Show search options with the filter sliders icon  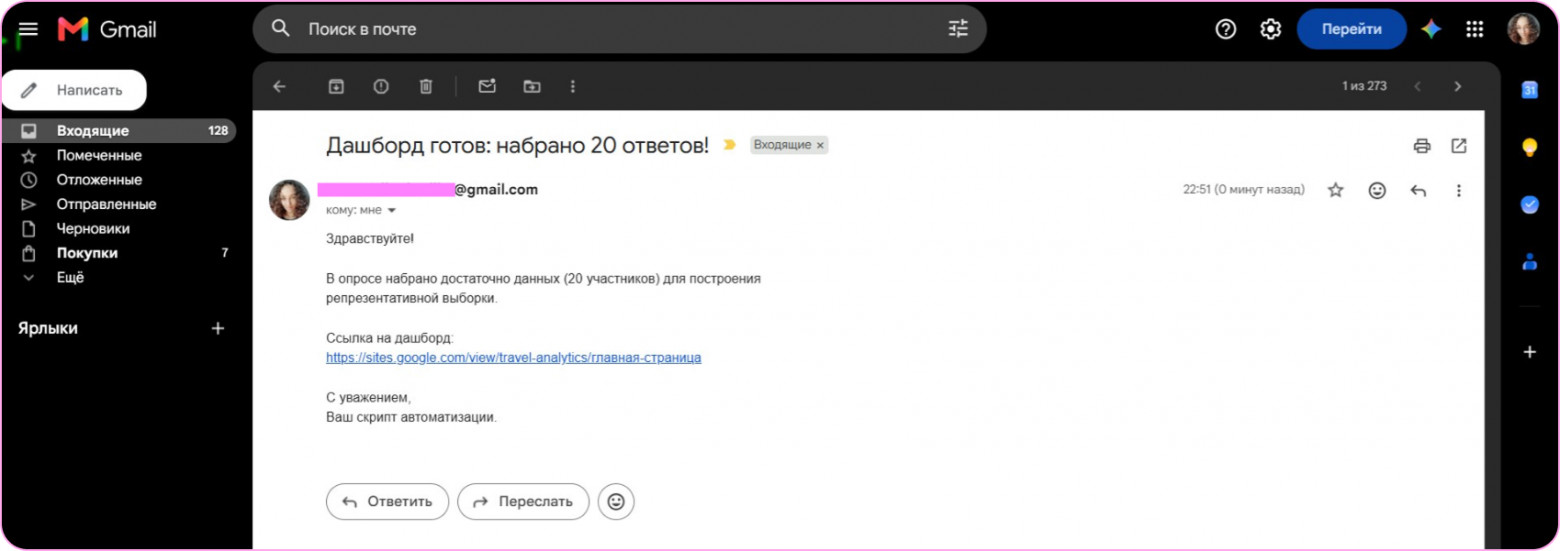pyautogui.click(x=958, y=29)
